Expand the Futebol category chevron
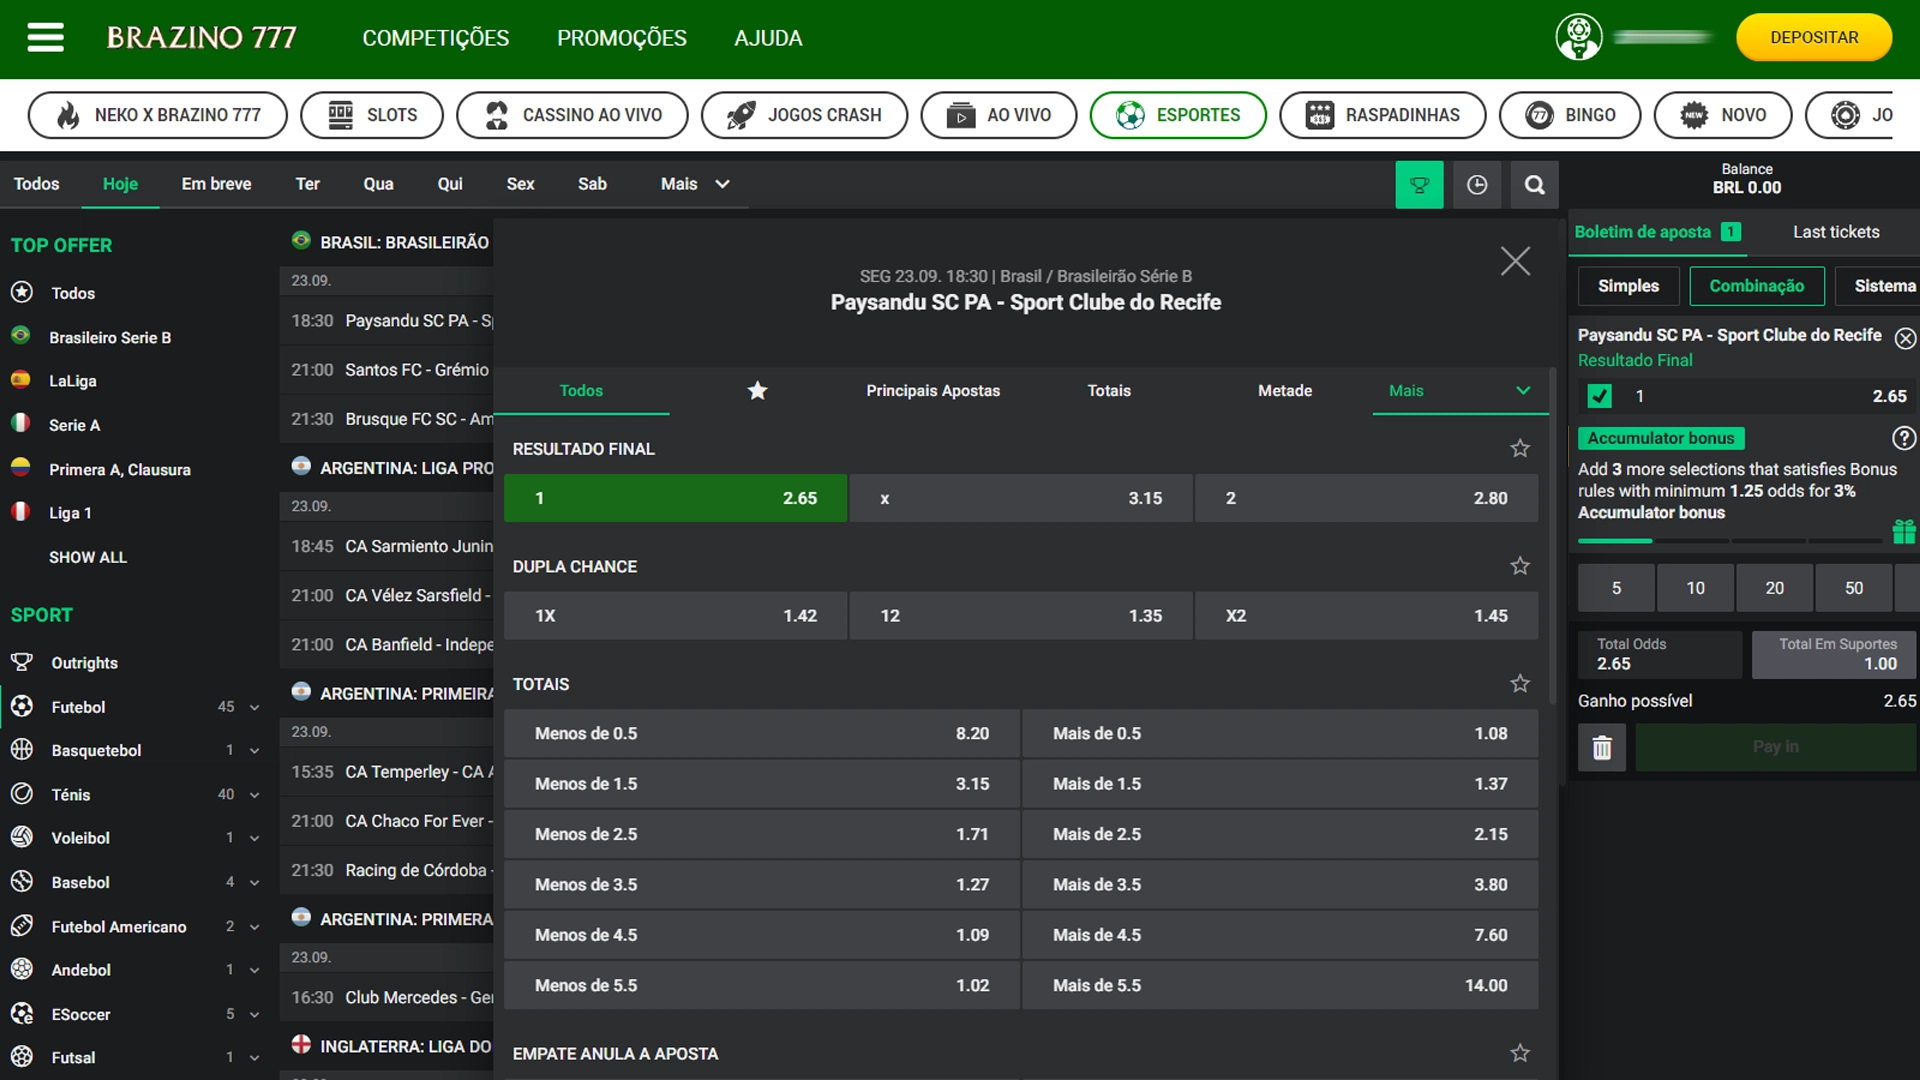 [x=254, y=707]
